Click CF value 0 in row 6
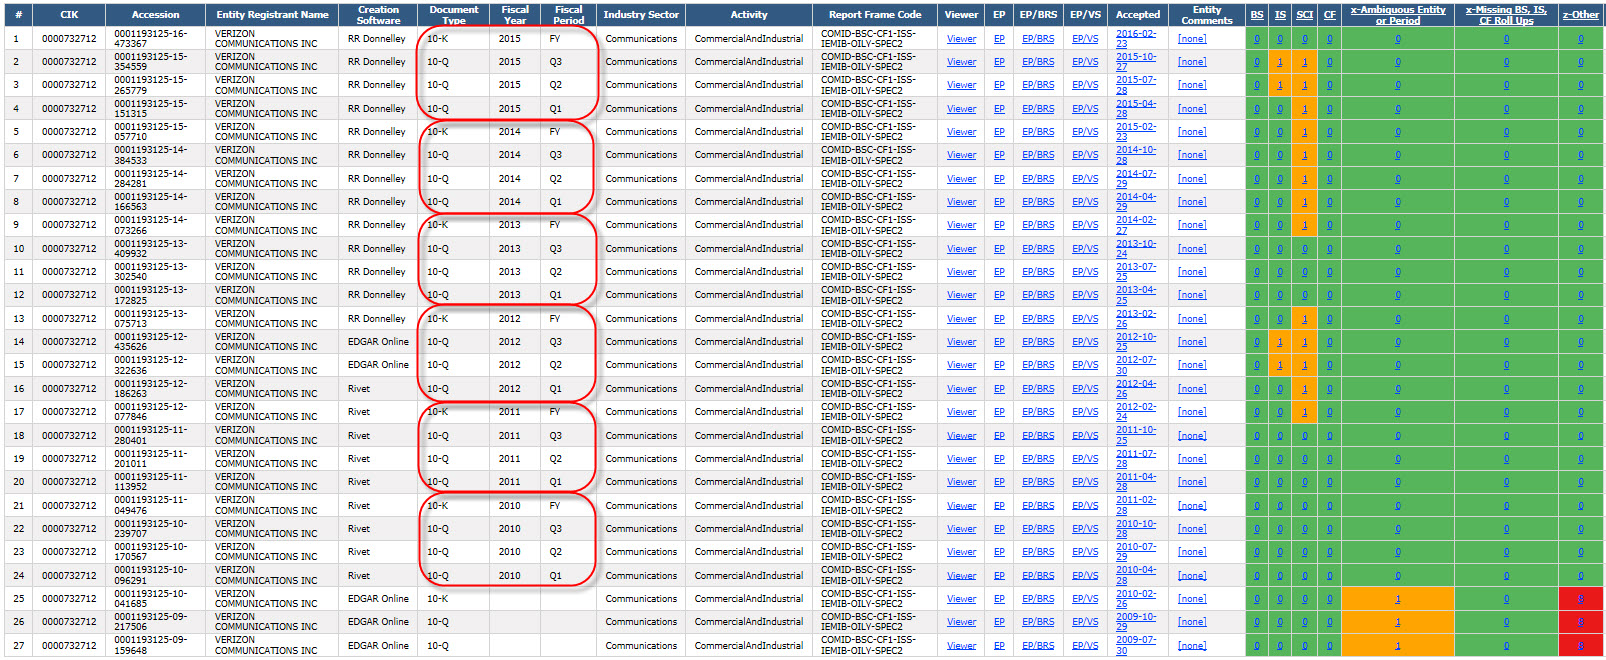The width and height of the screenshot is (1606, 660). click(1329, 155)
